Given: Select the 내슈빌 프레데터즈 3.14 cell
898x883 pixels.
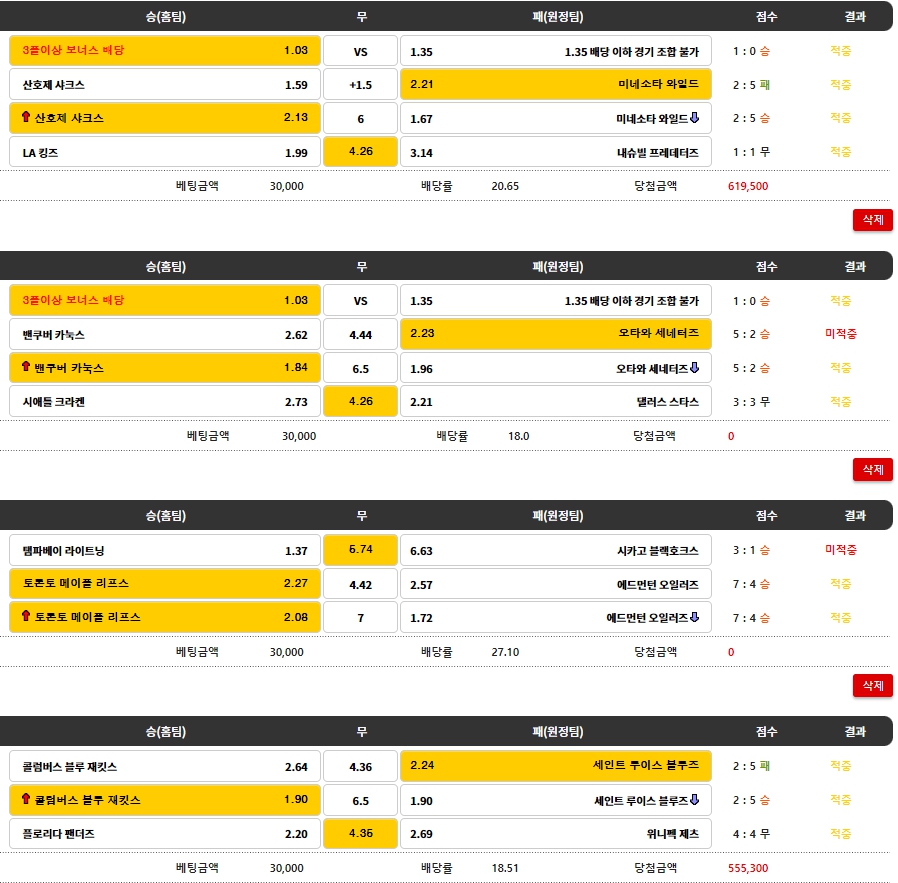Looking at the screenshot, I should coord(556,152).
